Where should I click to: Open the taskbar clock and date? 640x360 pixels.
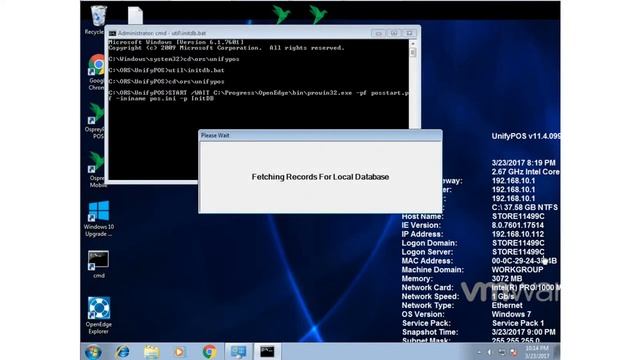pos(537,352)
